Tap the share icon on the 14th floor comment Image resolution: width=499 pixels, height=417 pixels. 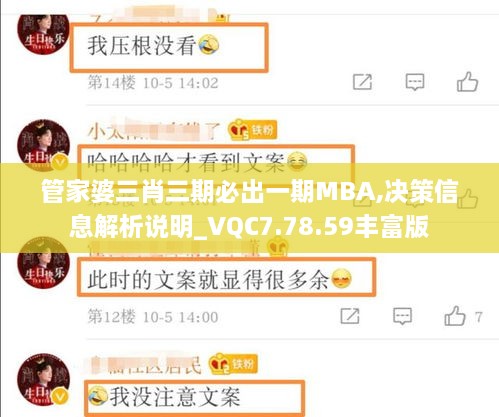coord(362,82)
